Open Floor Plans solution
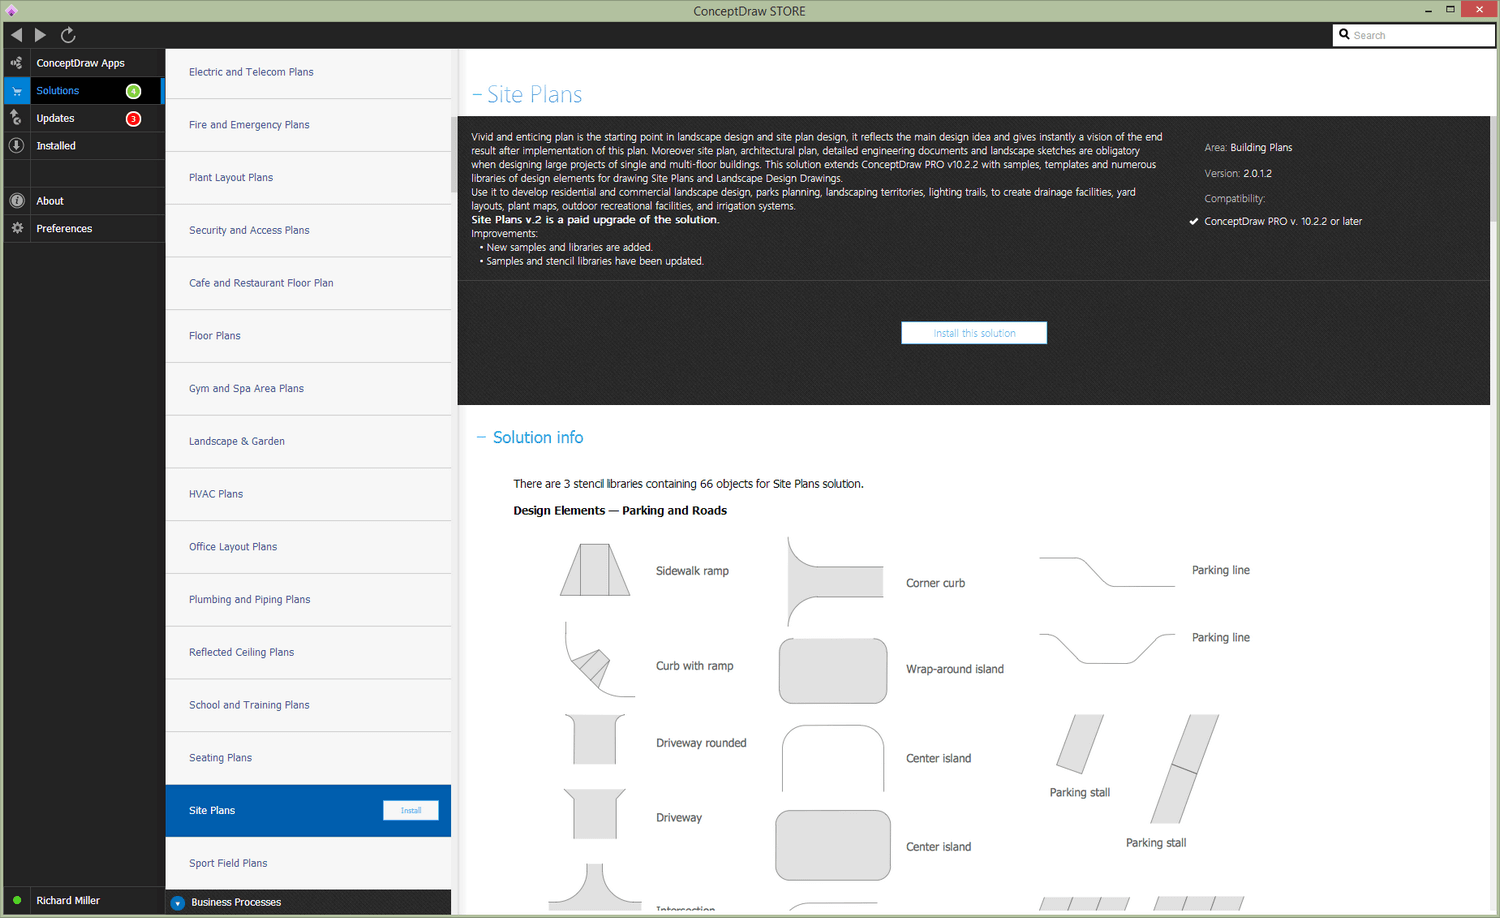This screenshot has width=1500, height=918. 308,336
